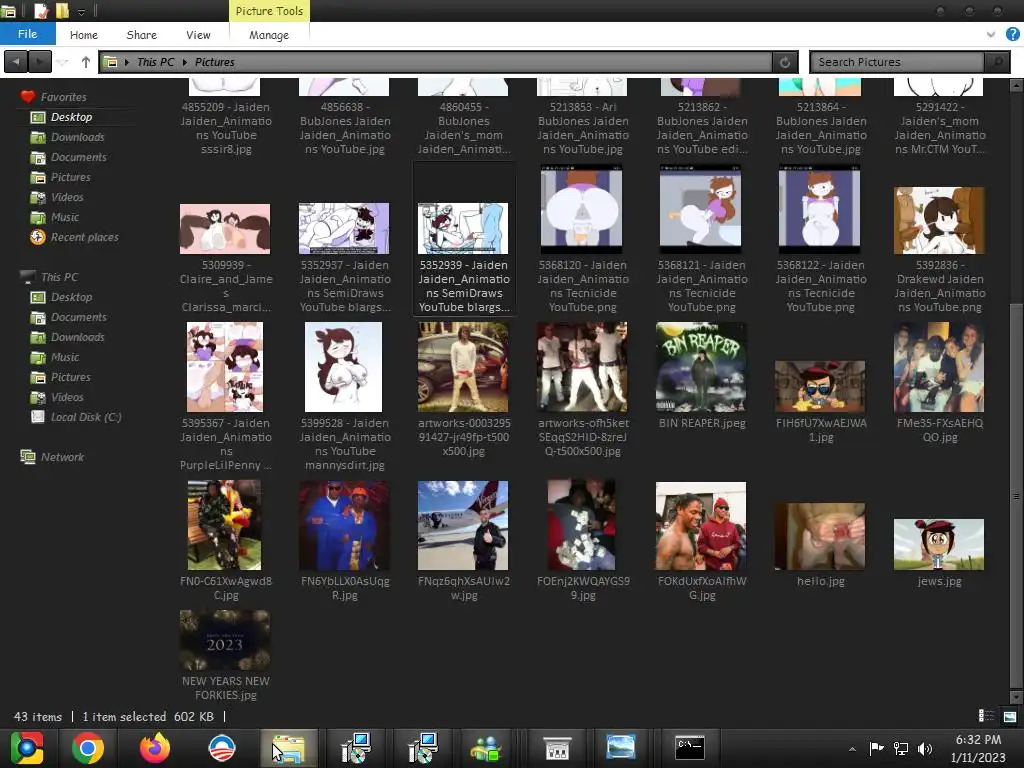The width and height of the screenshot is (1024, 768).
Task: Click Pictures in address breadcrumb
Action: click(214, 62)
